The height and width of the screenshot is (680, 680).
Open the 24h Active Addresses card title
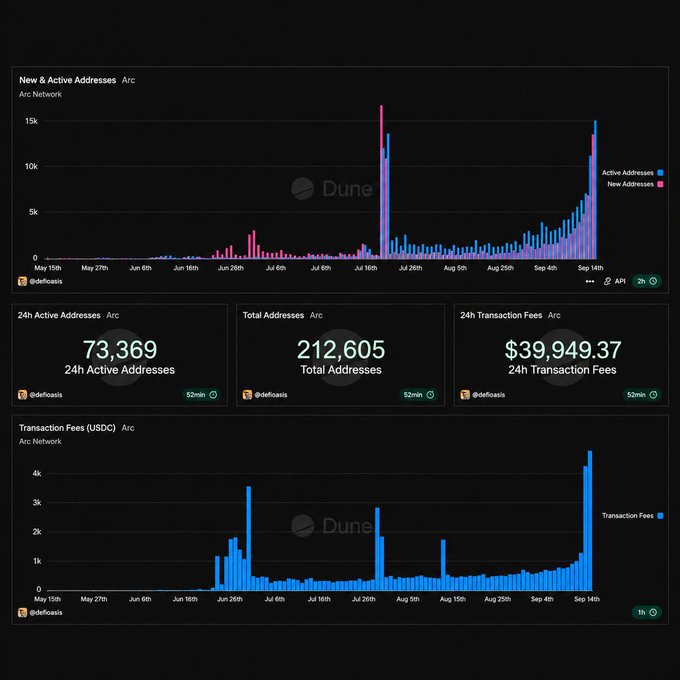point(59,315)
